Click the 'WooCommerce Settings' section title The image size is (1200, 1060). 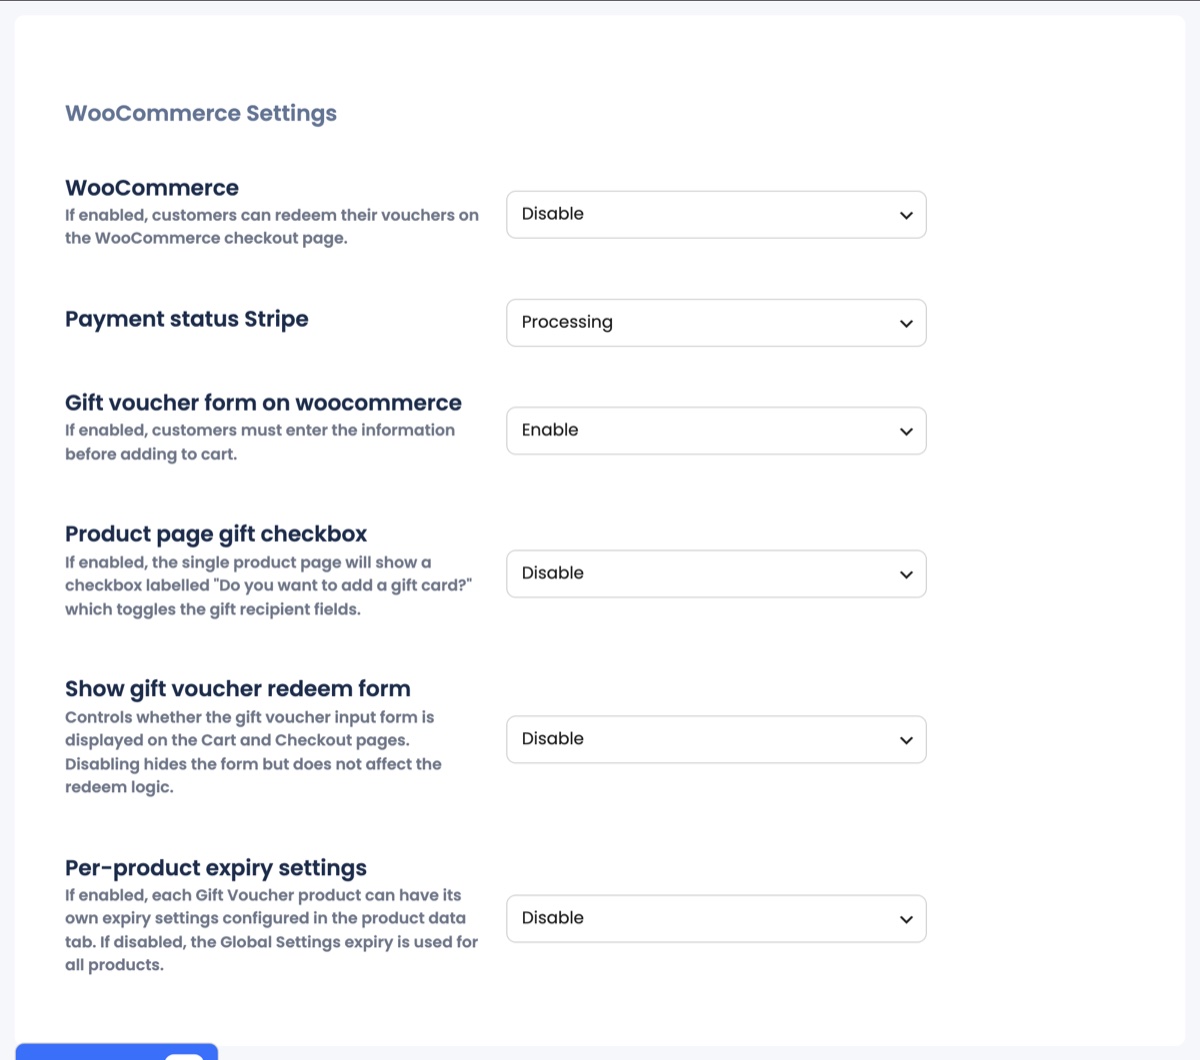click(201, 114)
